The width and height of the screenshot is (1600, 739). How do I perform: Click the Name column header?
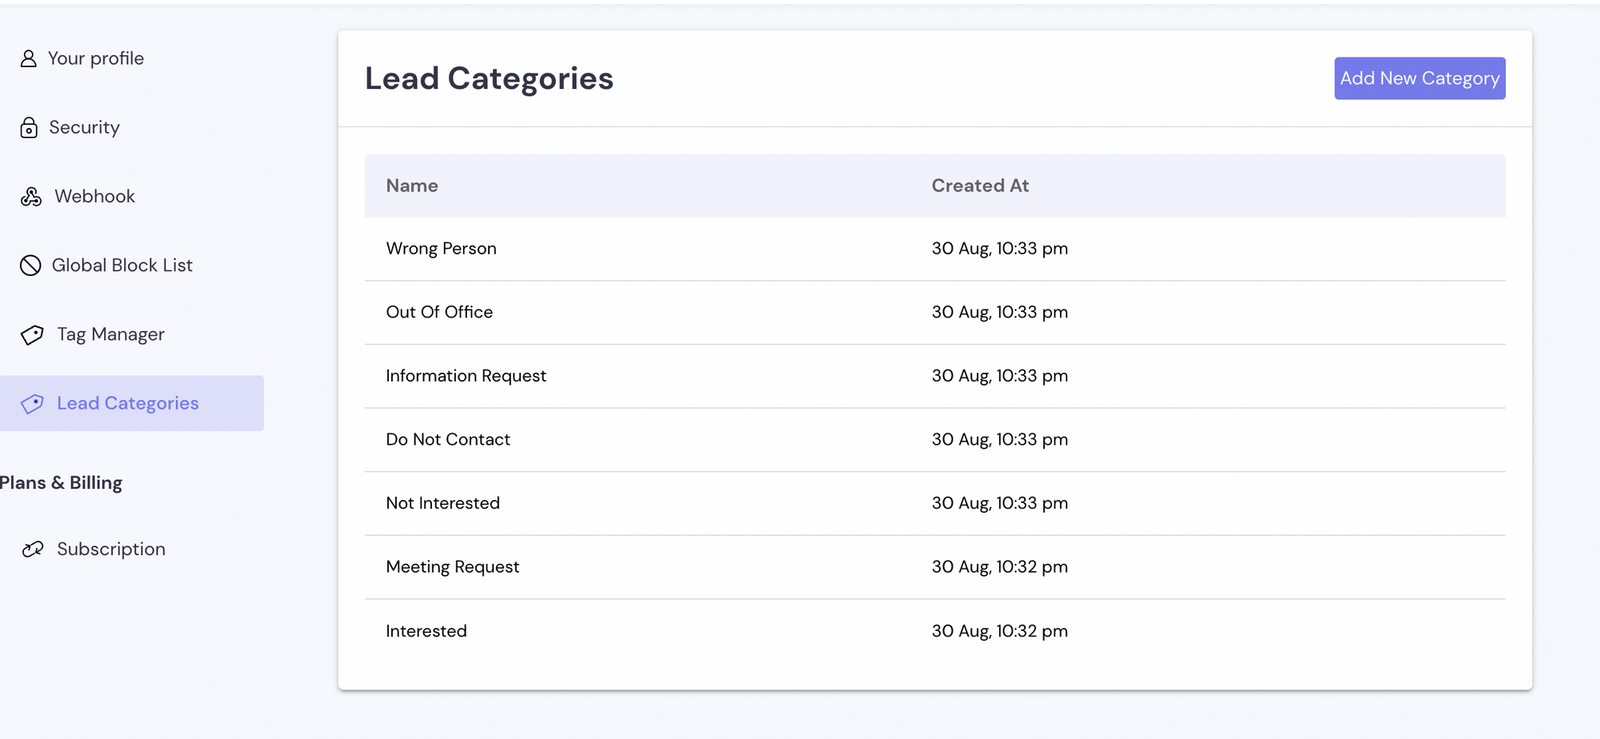412,186
